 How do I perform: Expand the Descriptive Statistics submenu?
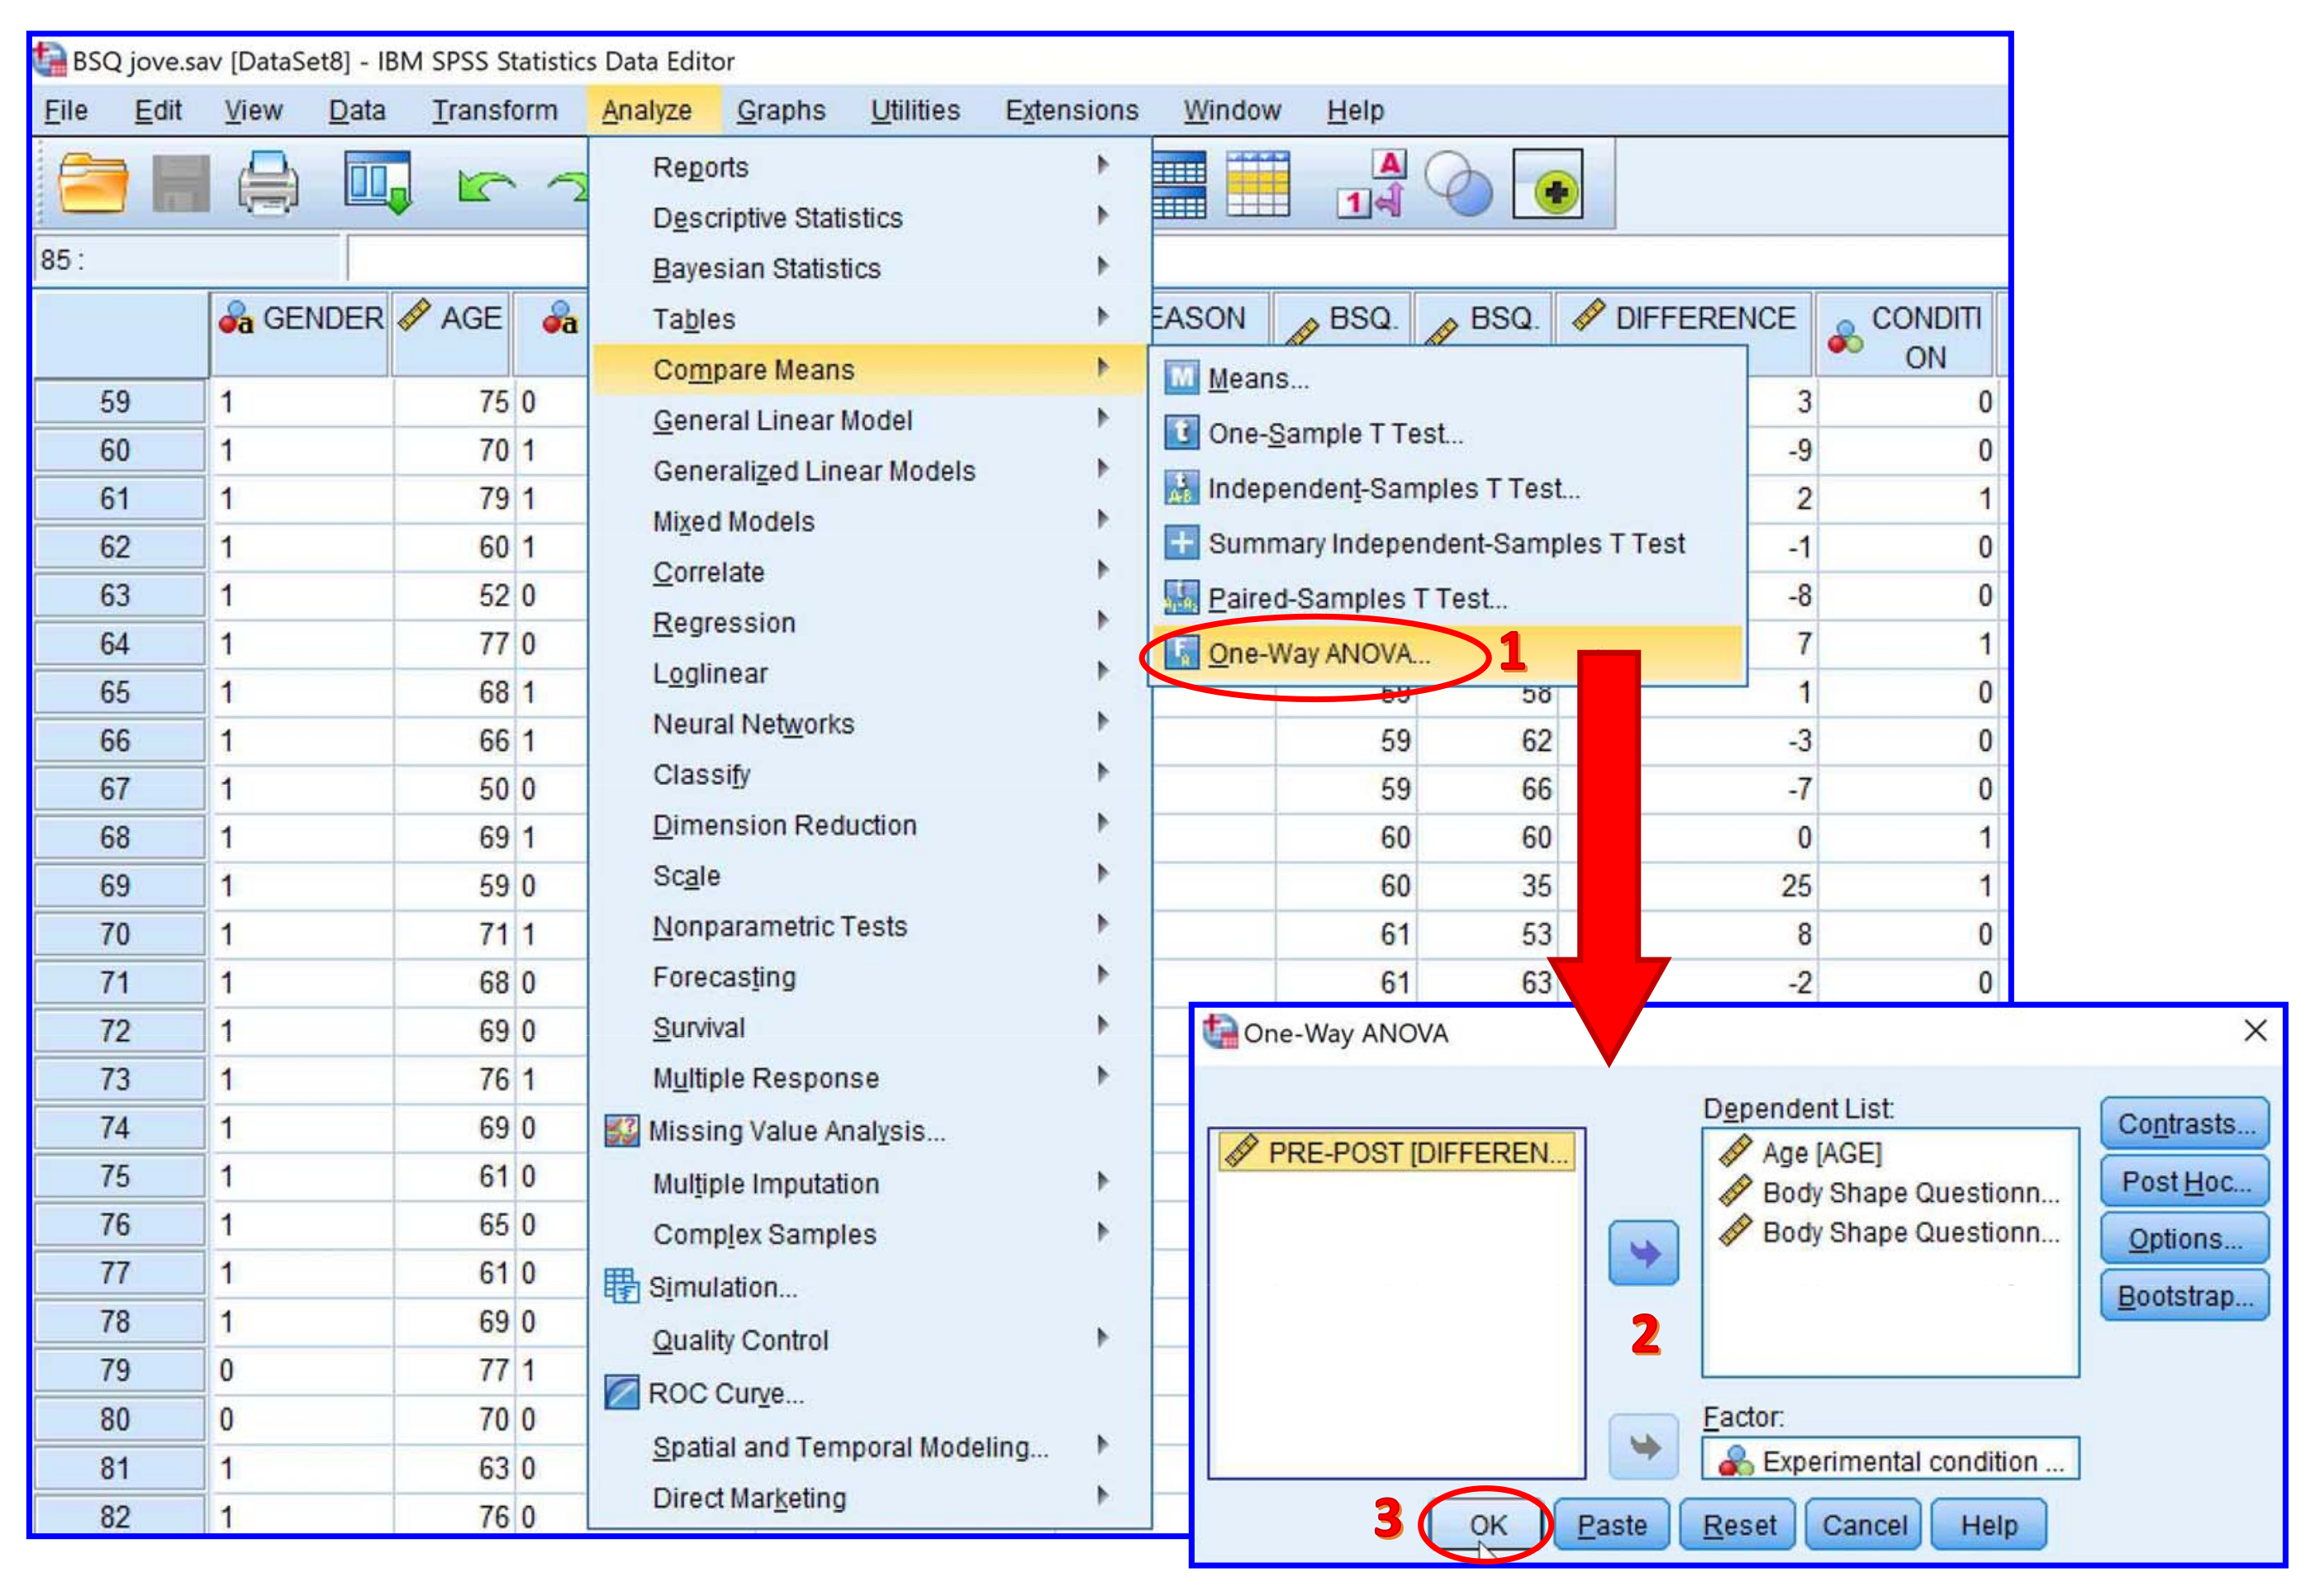(x=777, y=218)
